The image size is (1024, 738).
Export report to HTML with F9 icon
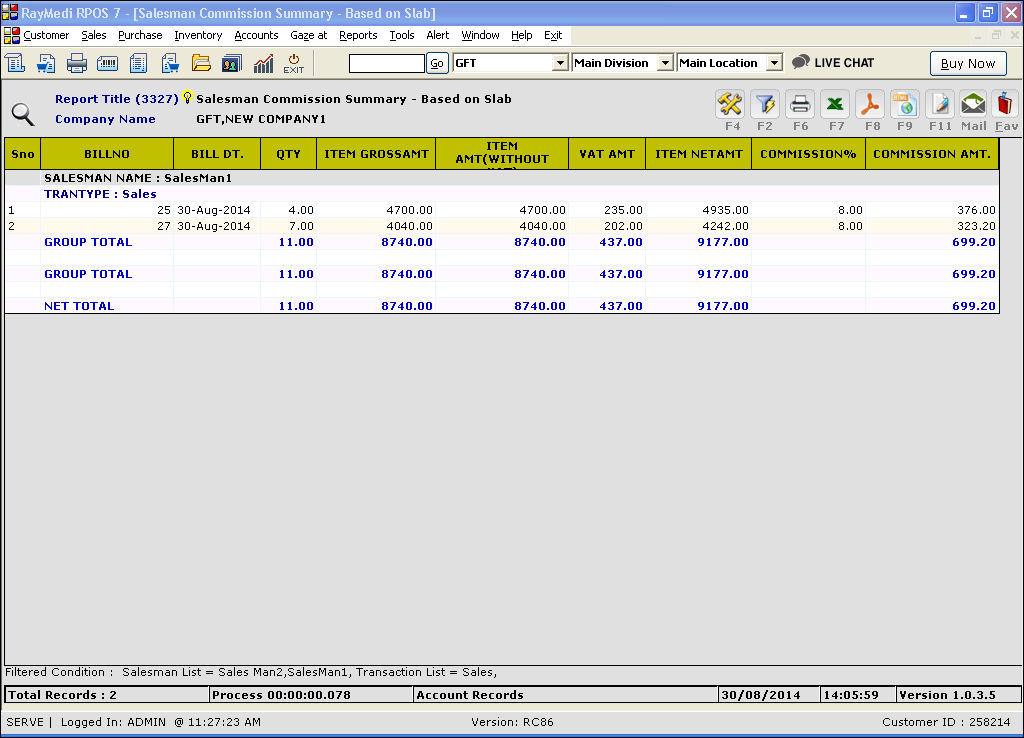pos(905,105)
